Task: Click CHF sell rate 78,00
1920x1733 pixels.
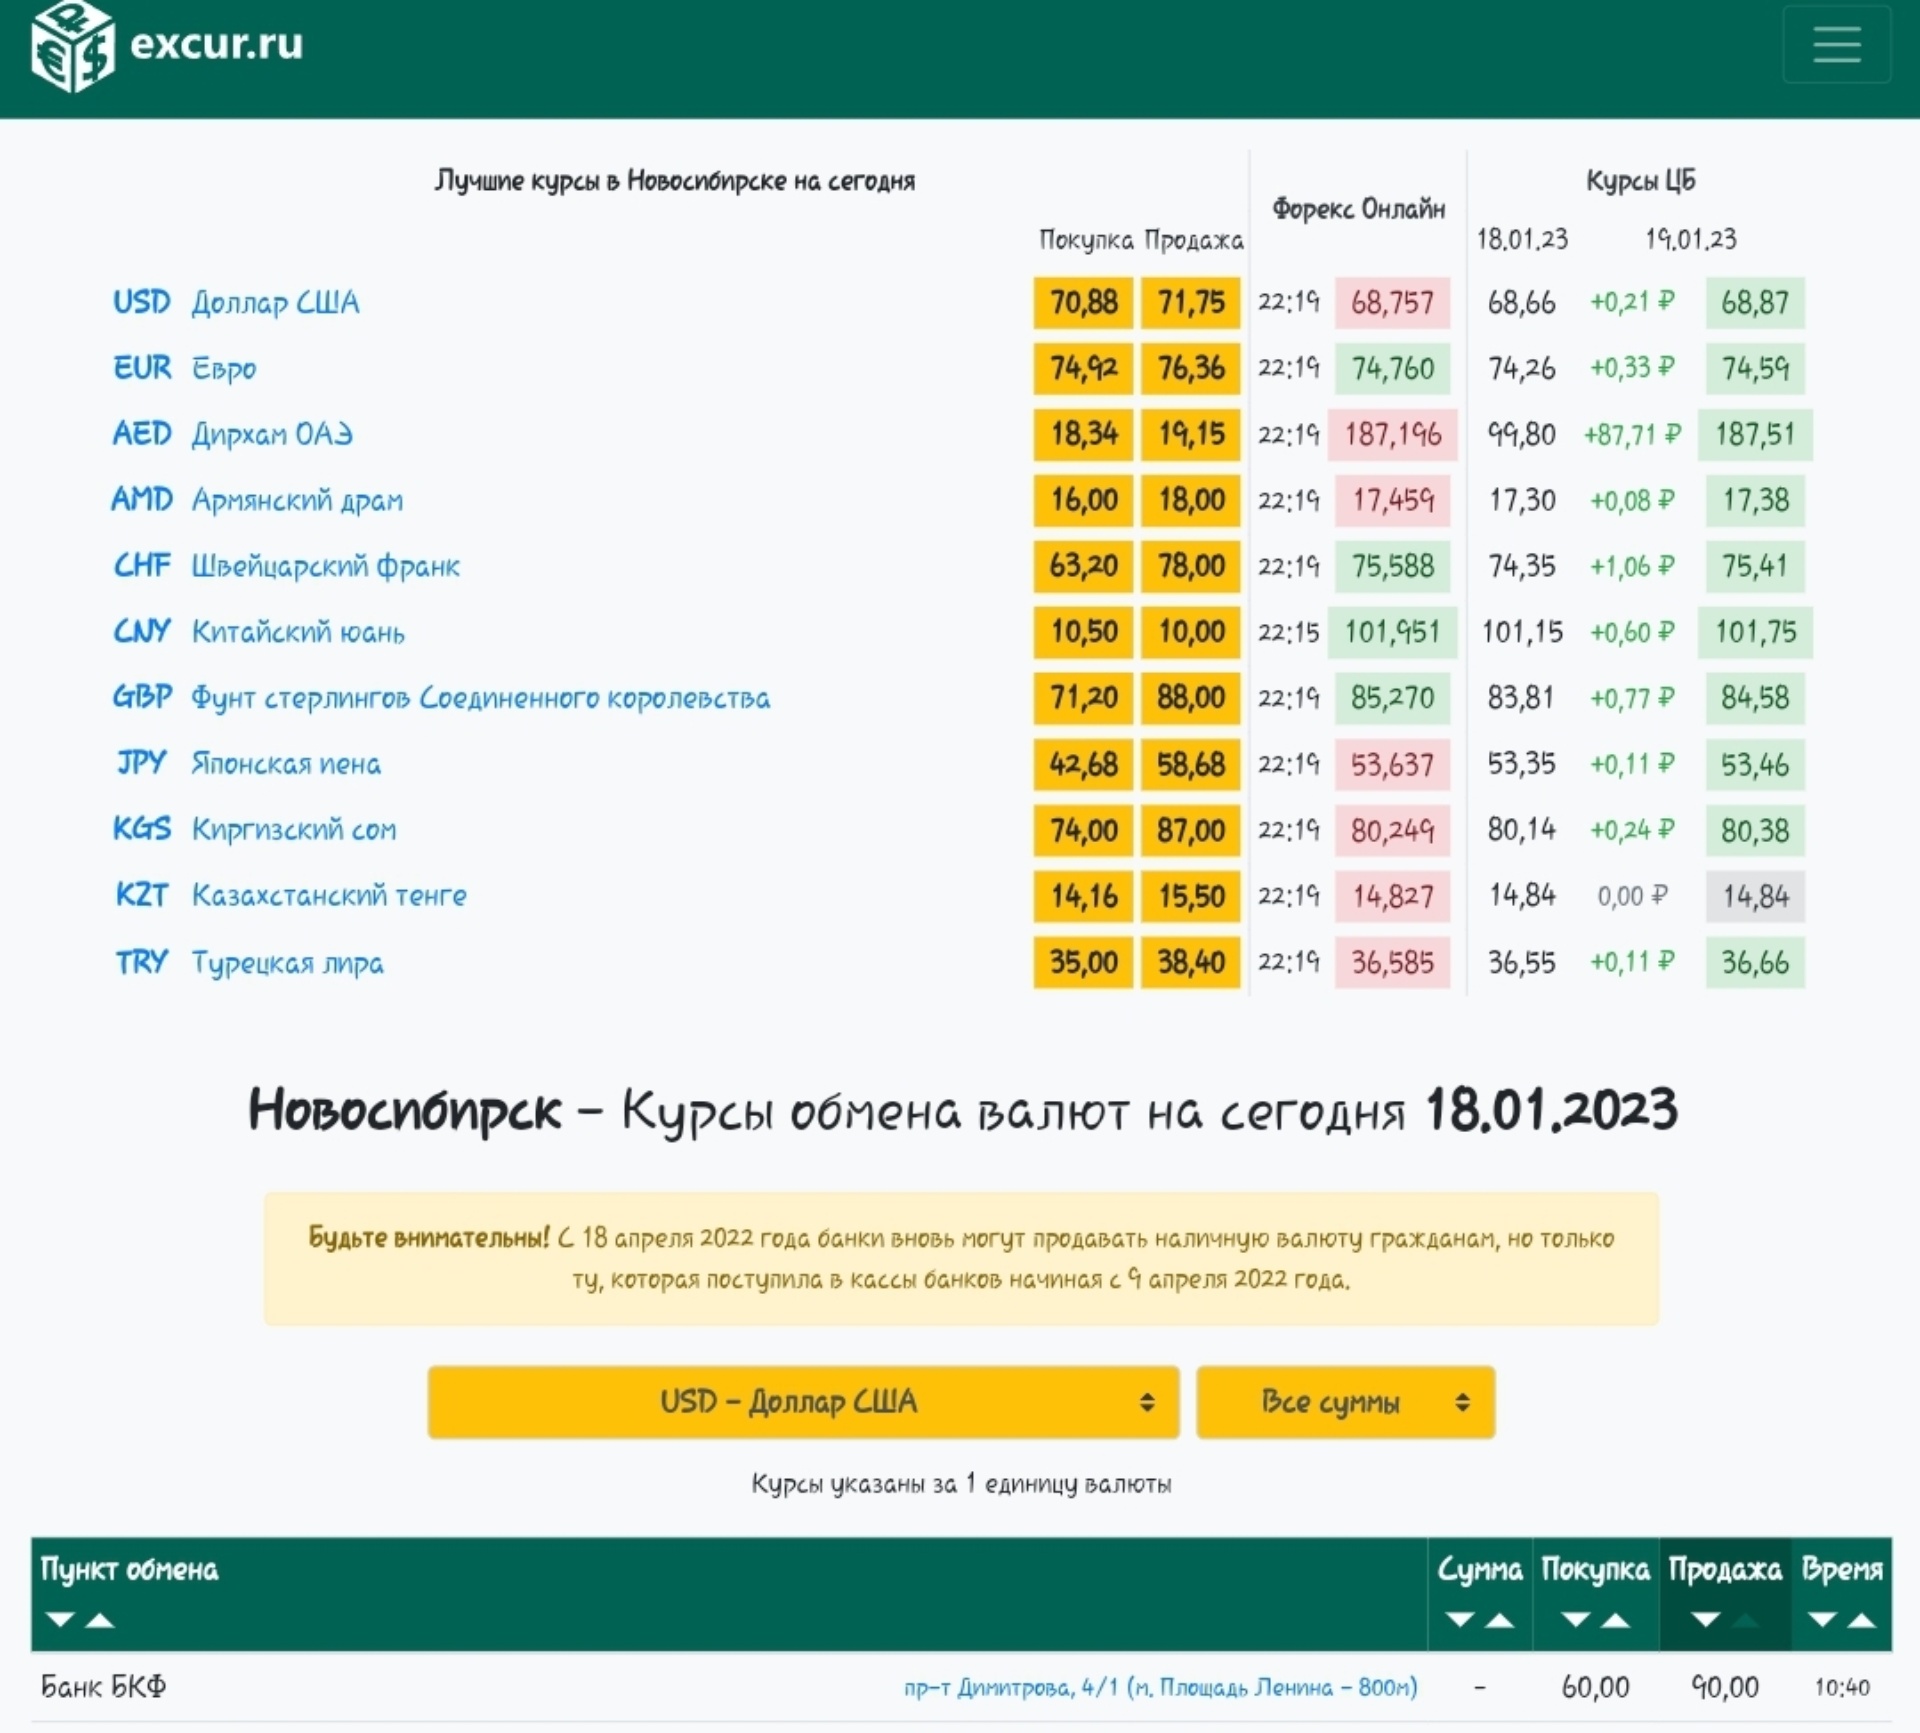Action: pos(1191,566)
